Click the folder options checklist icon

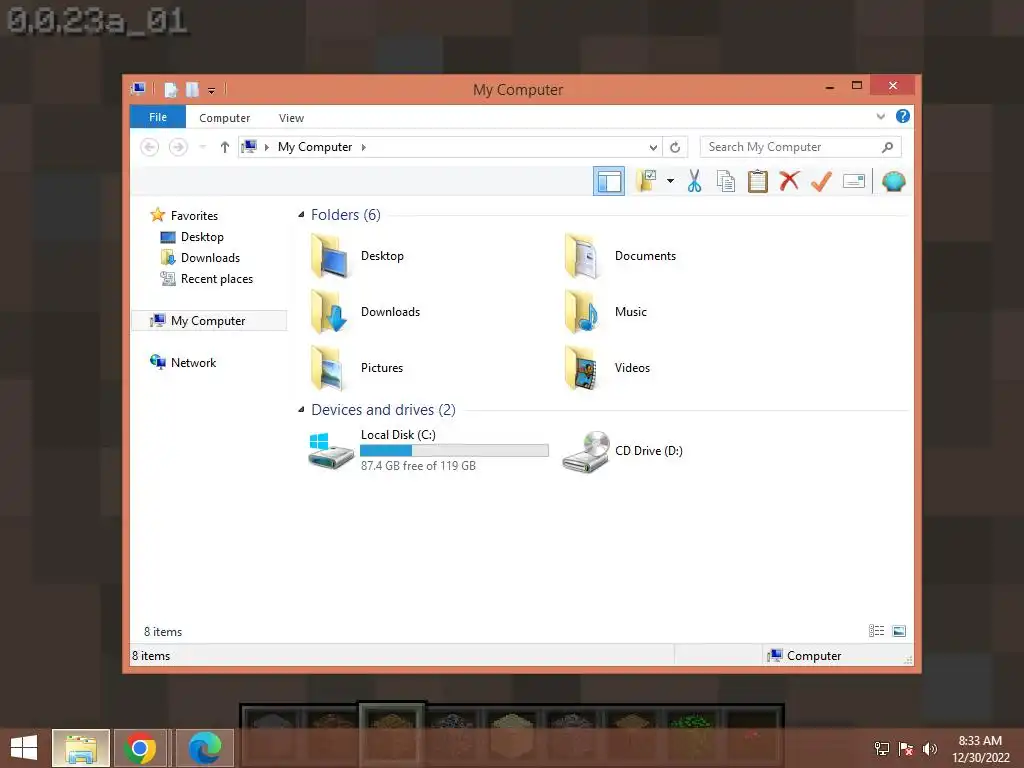click(647, 181)
